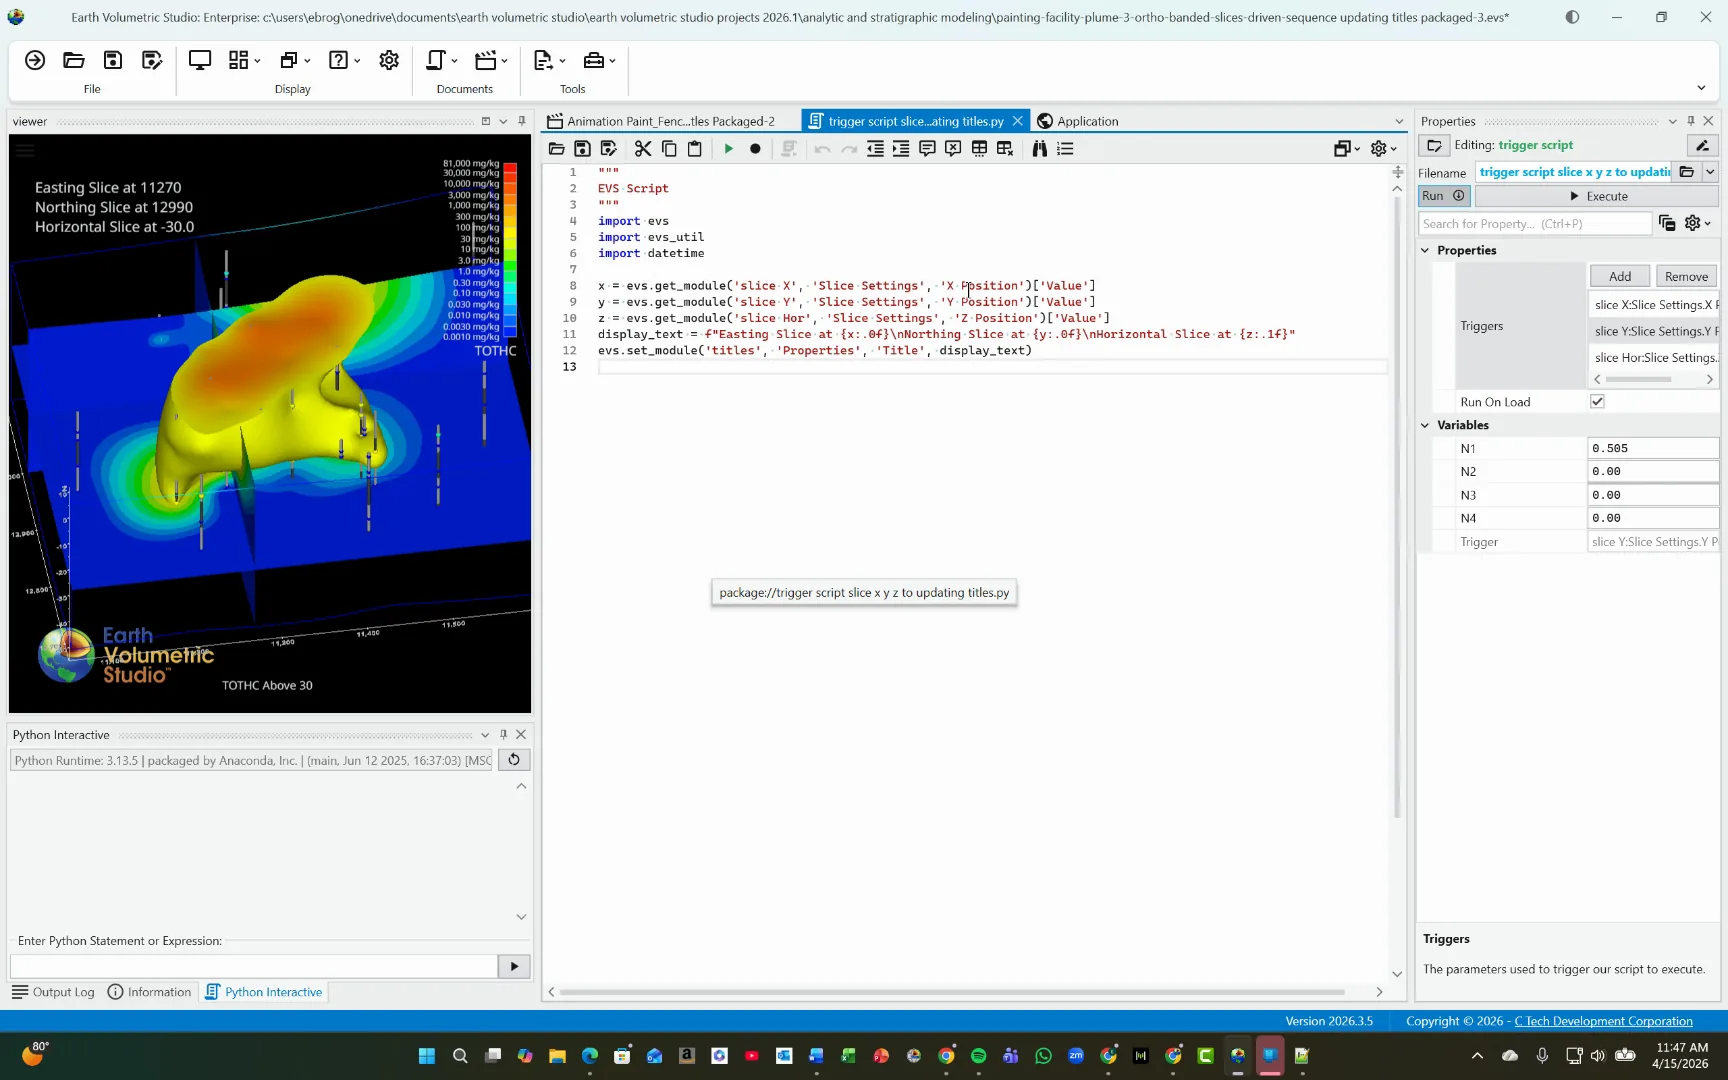Click the script editor Paste clipboard icon

695,148
